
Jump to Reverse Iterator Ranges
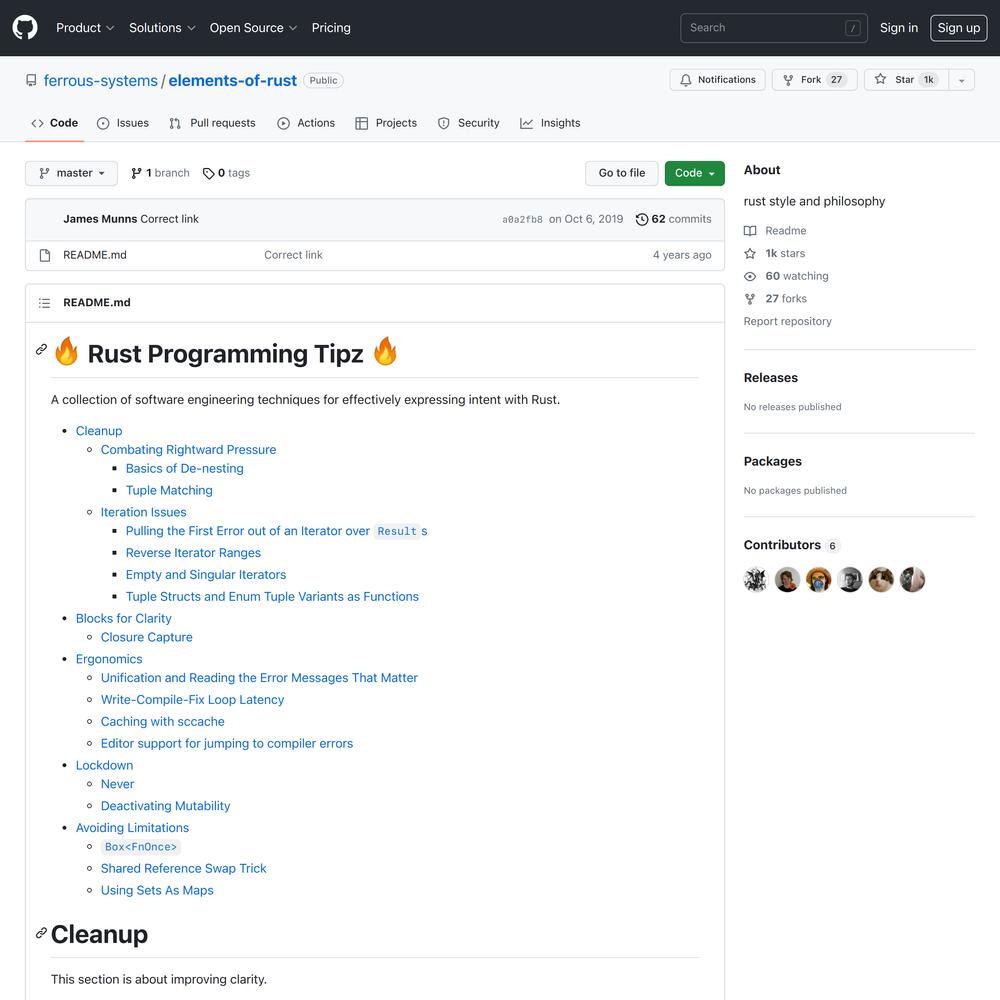click(x=193, y=553)
